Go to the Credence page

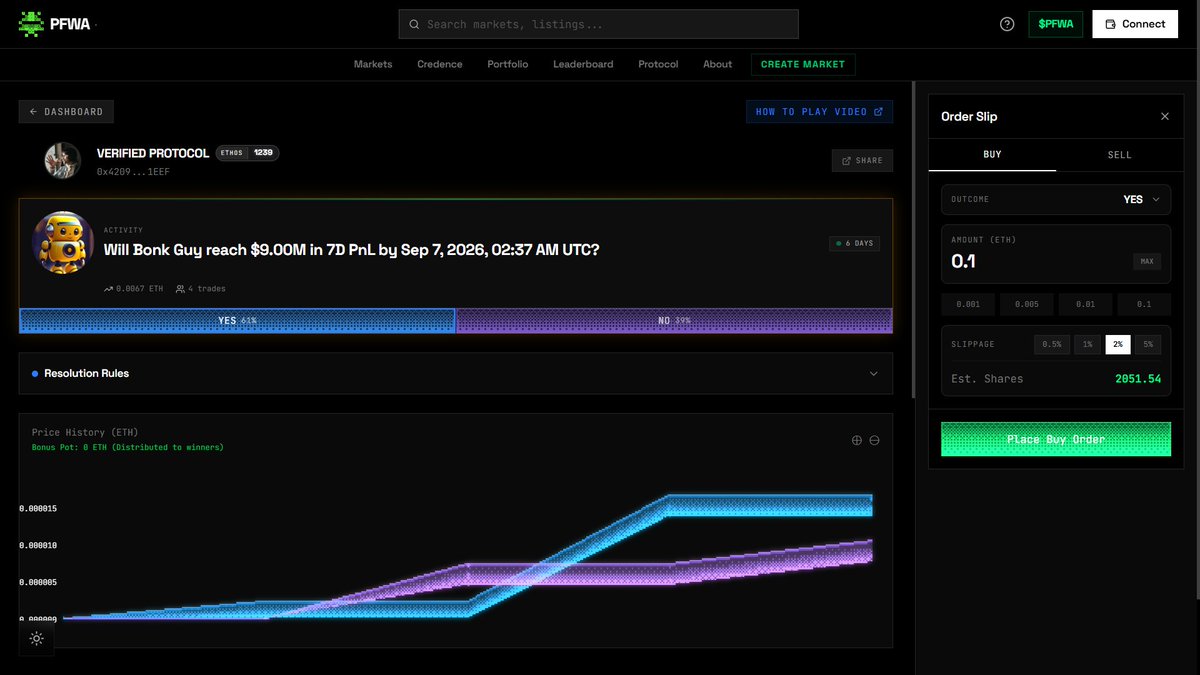(440, 64)
